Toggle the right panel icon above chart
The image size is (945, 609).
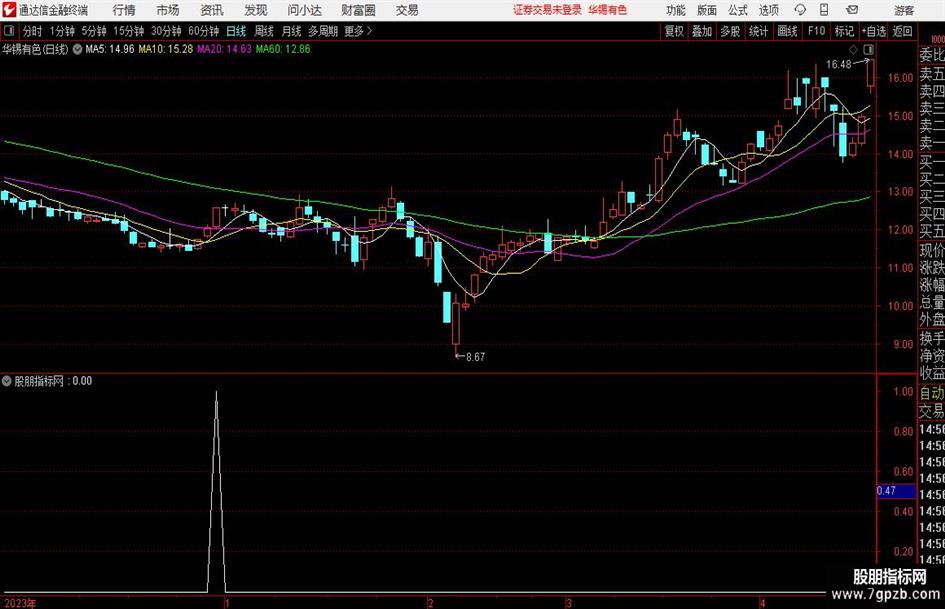coord(868,49)
